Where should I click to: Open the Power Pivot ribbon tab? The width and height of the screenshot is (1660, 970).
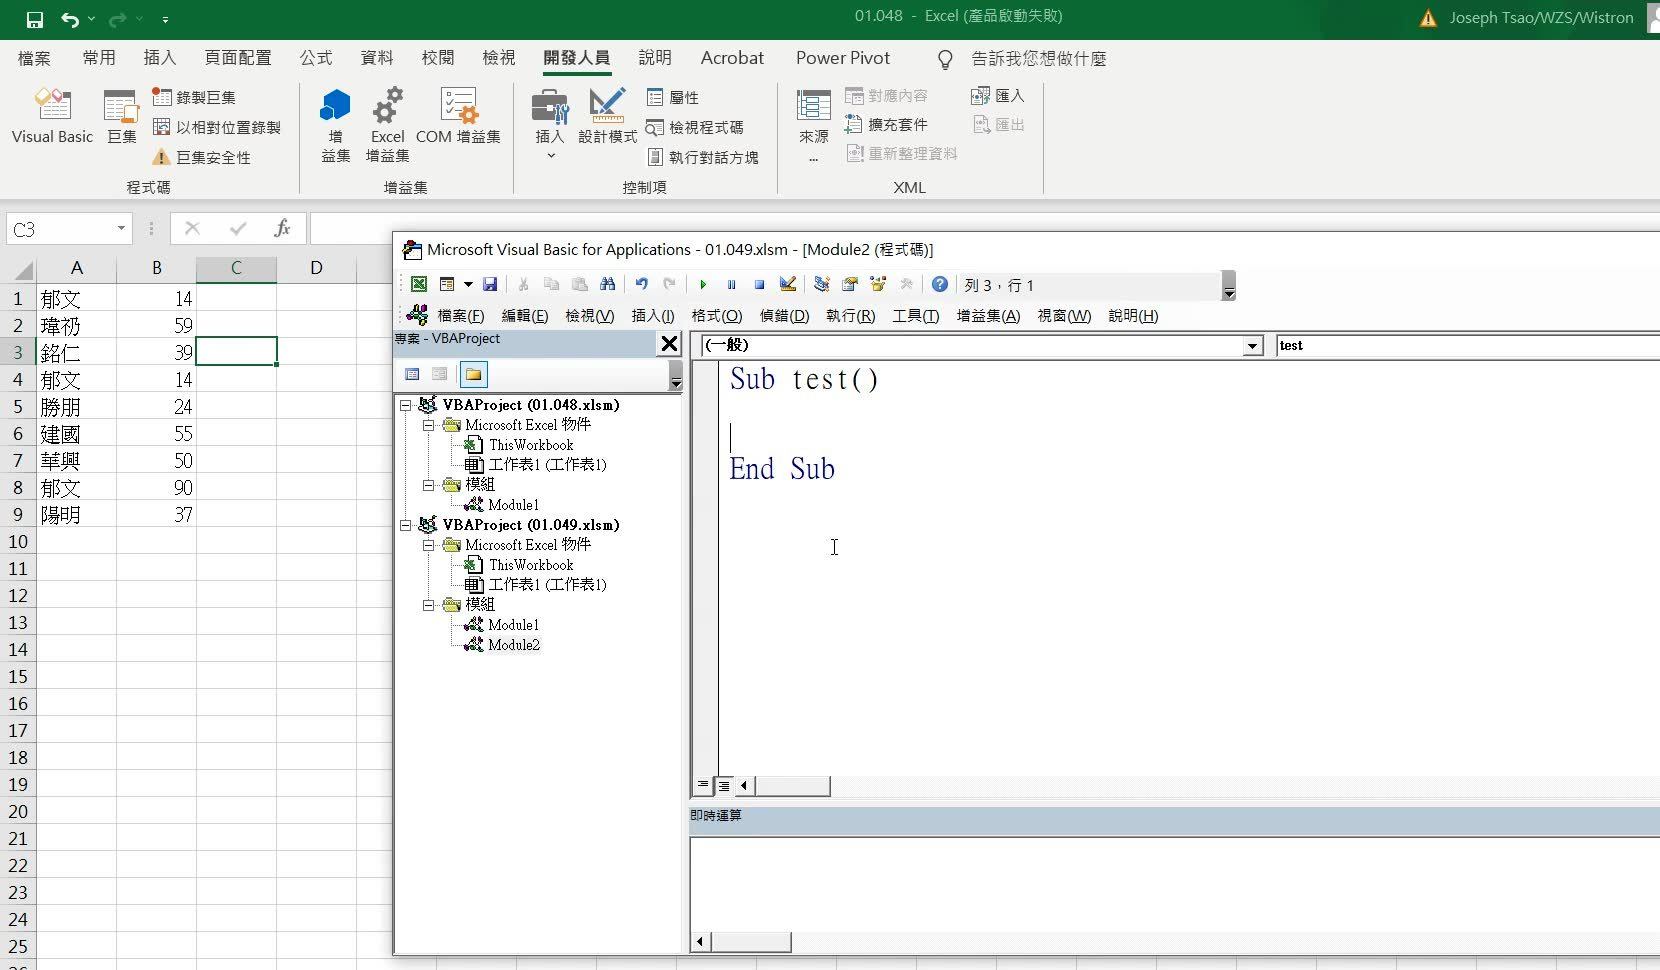click(842, 58)
